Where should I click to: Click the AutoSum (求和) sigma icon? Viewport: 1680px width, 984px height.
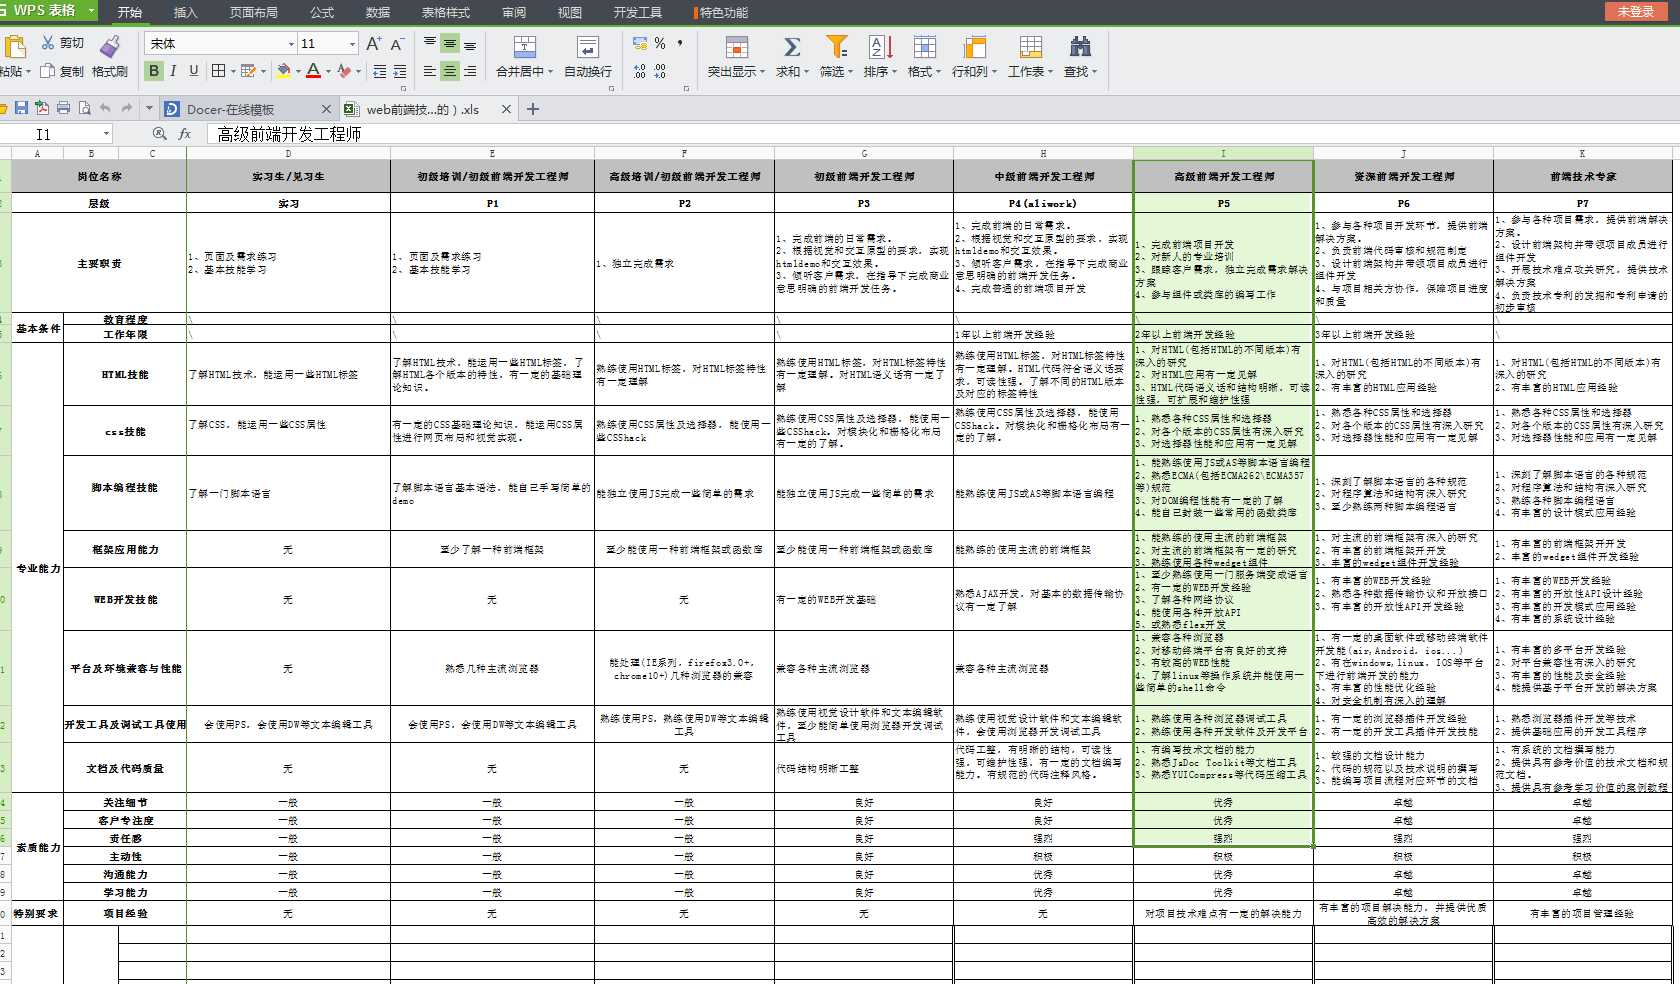point(792,47)
